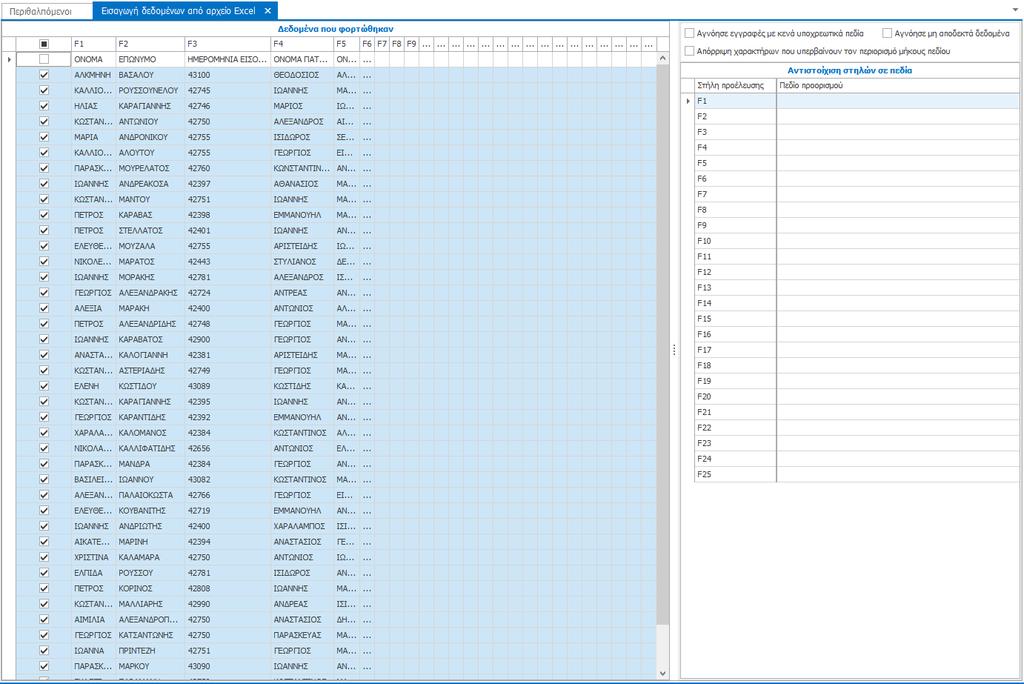
Task: Open the destination field cell for F4
Action: click(897, 148)
